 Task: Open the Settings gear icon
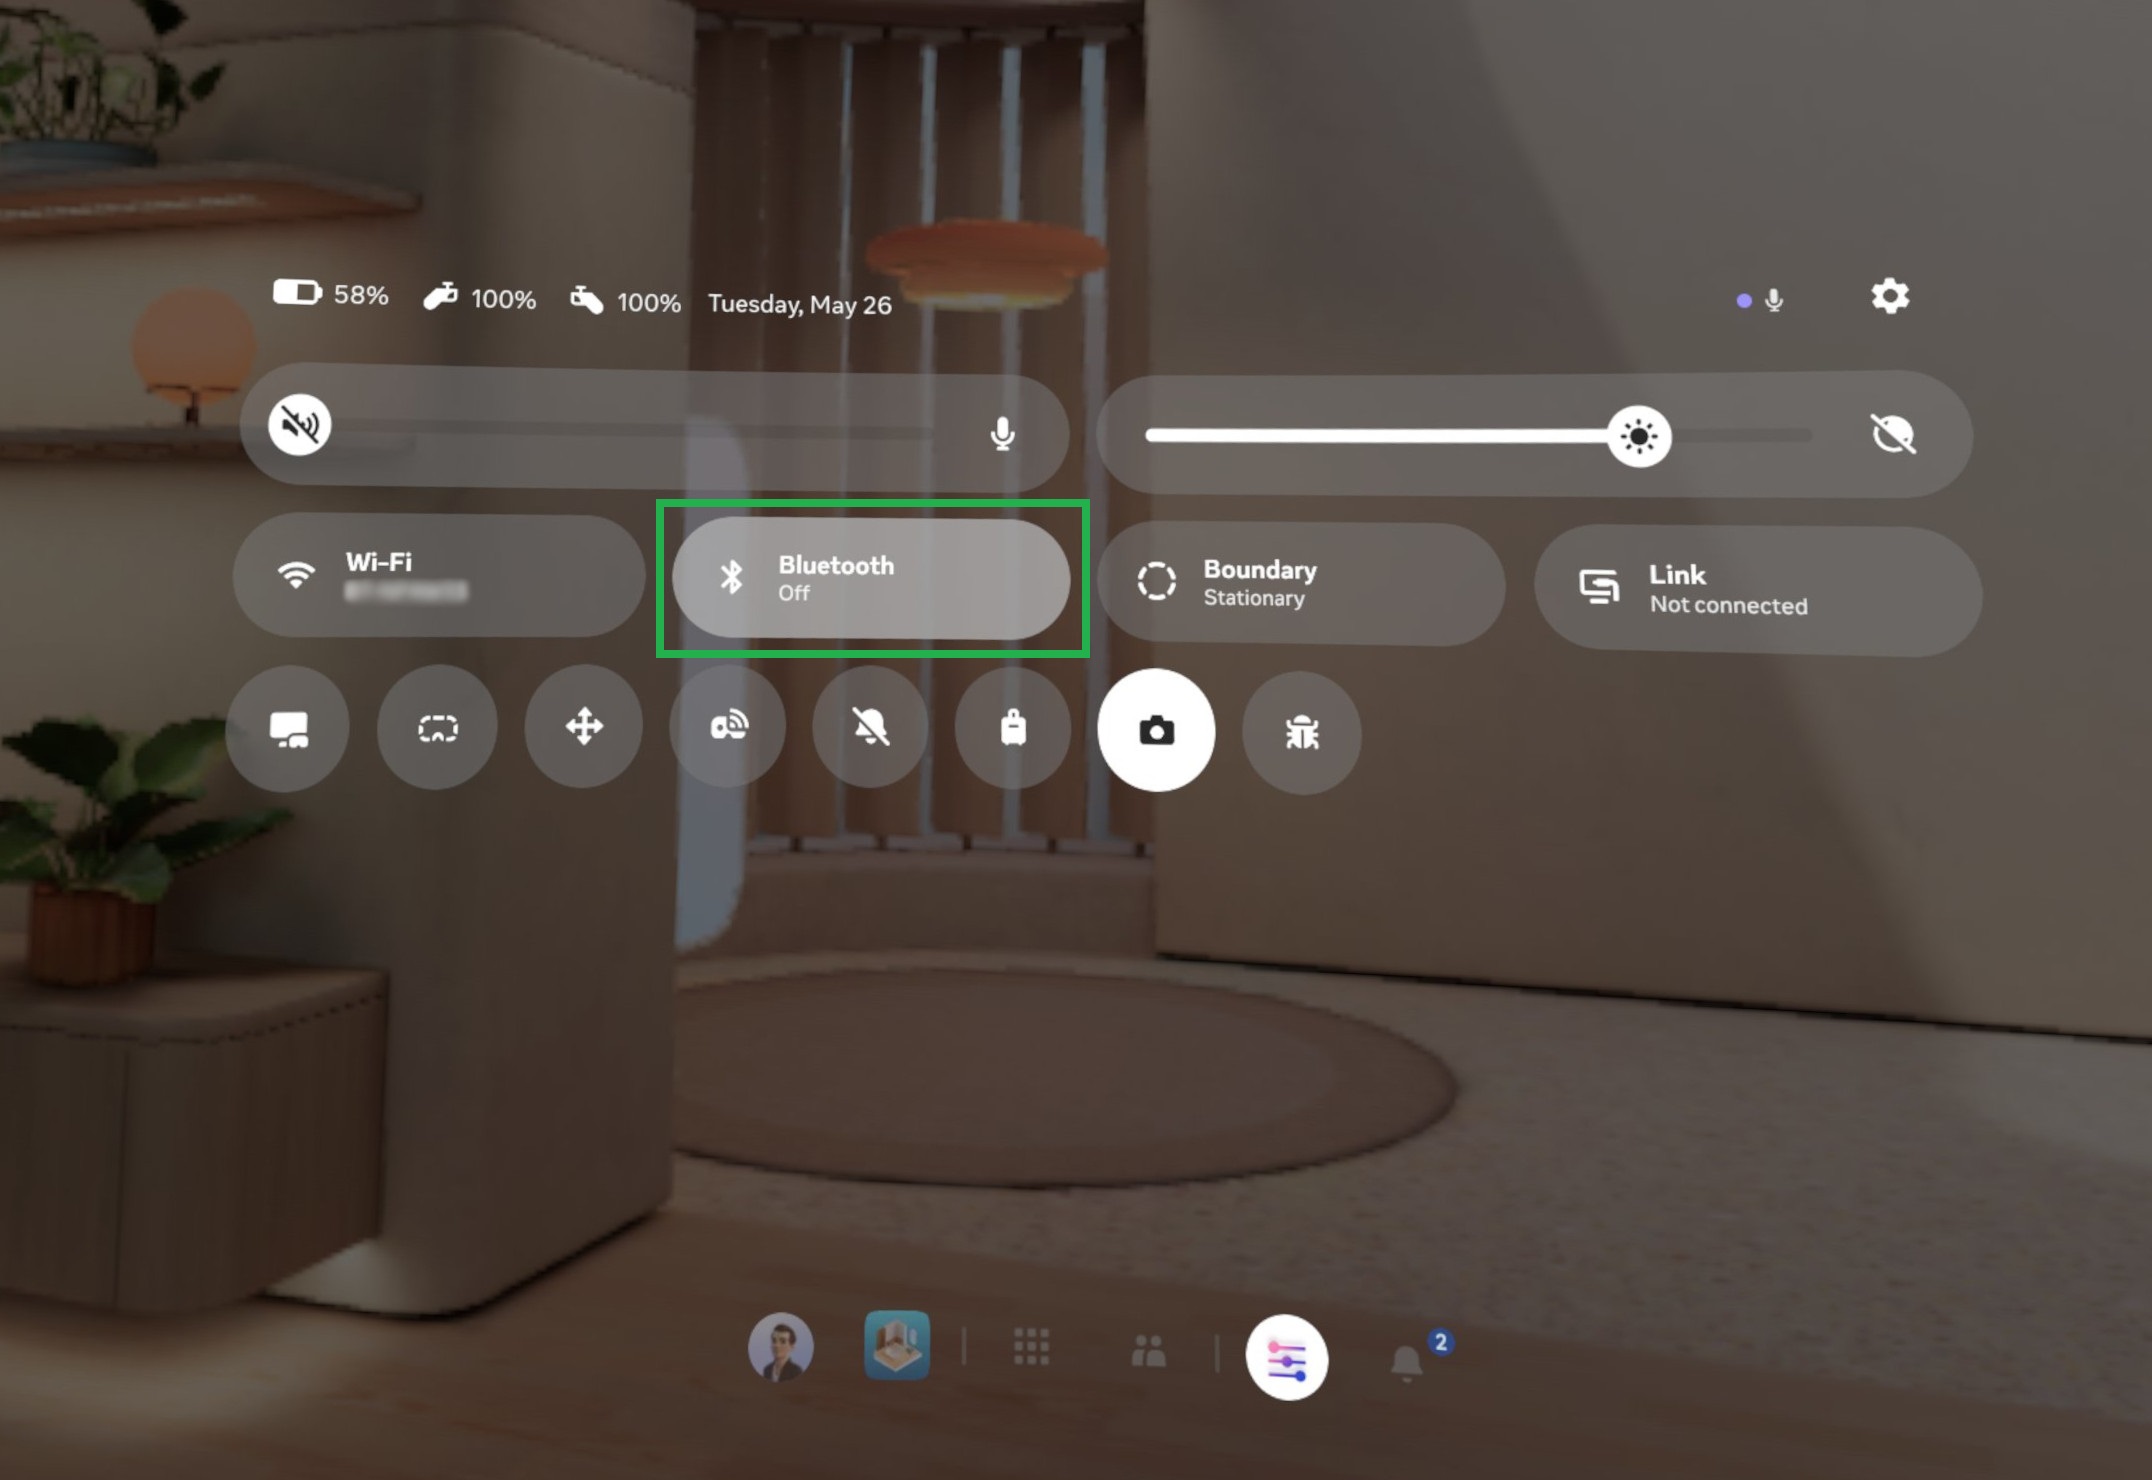[1889, 296]
